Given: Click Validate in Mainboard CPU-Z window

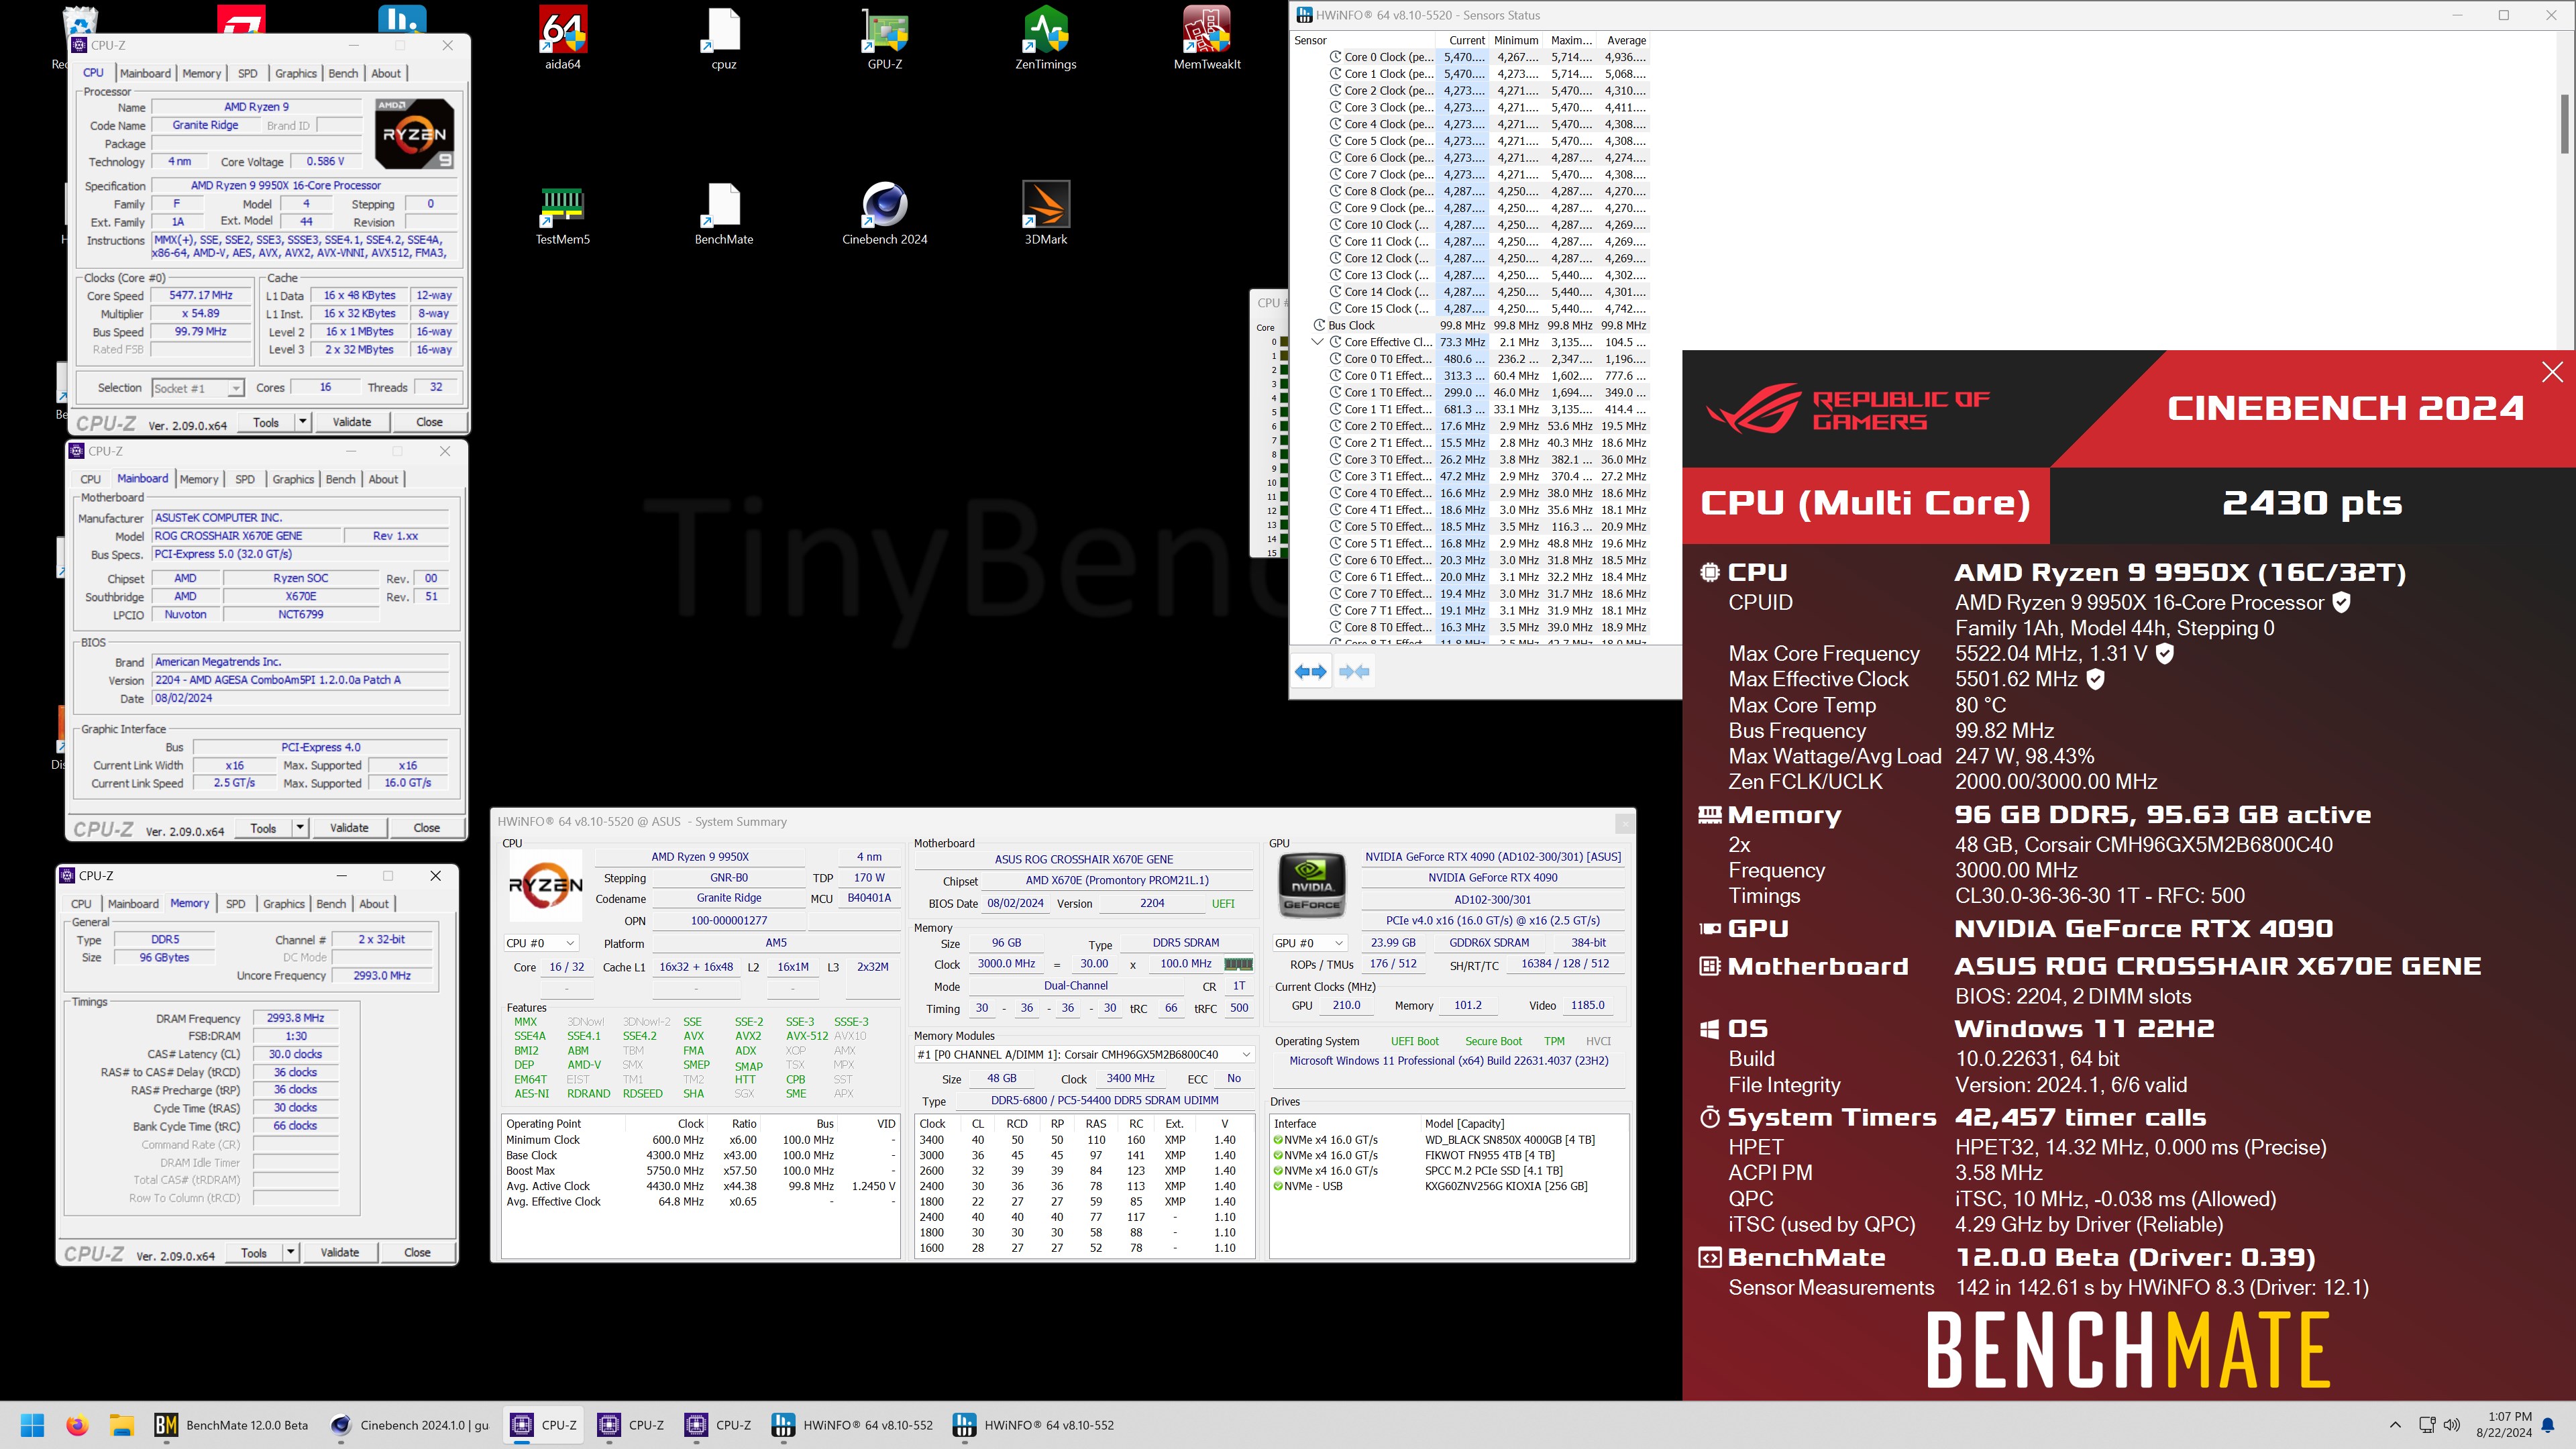Looking at the screenshot, I should 349,828.
